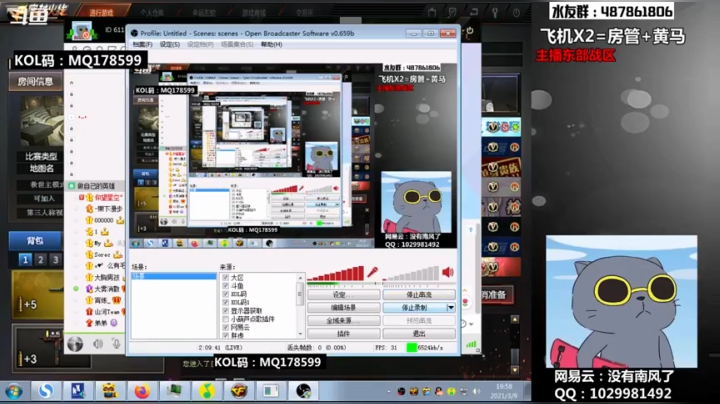Viewport: 720px width, 404px height.
Task: Adjust the microphone volume bars
Action: [336, 273]
